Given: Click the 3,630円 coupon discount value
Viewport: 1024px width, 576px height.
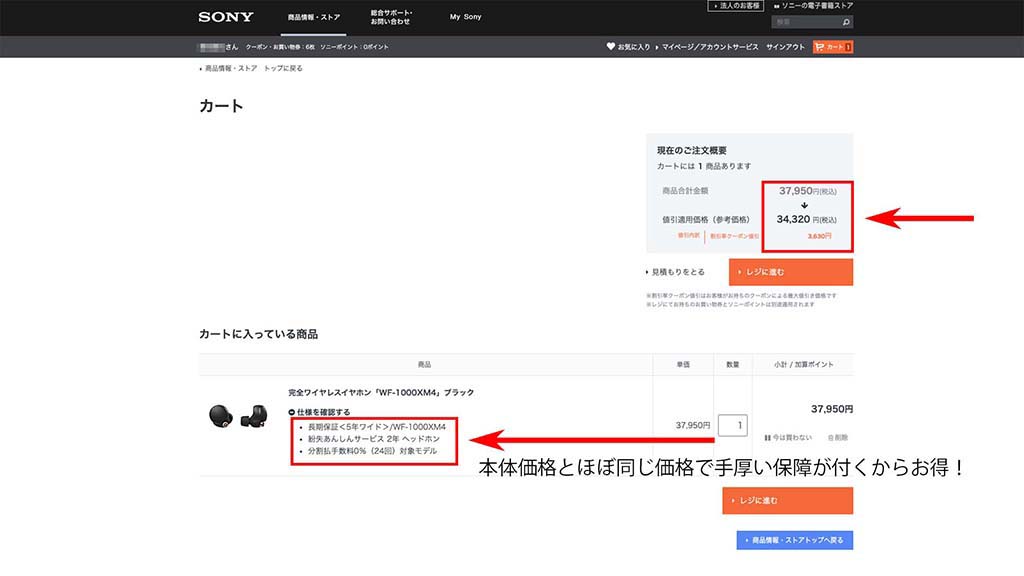Looking at the screenshot, I should (819, 236).
